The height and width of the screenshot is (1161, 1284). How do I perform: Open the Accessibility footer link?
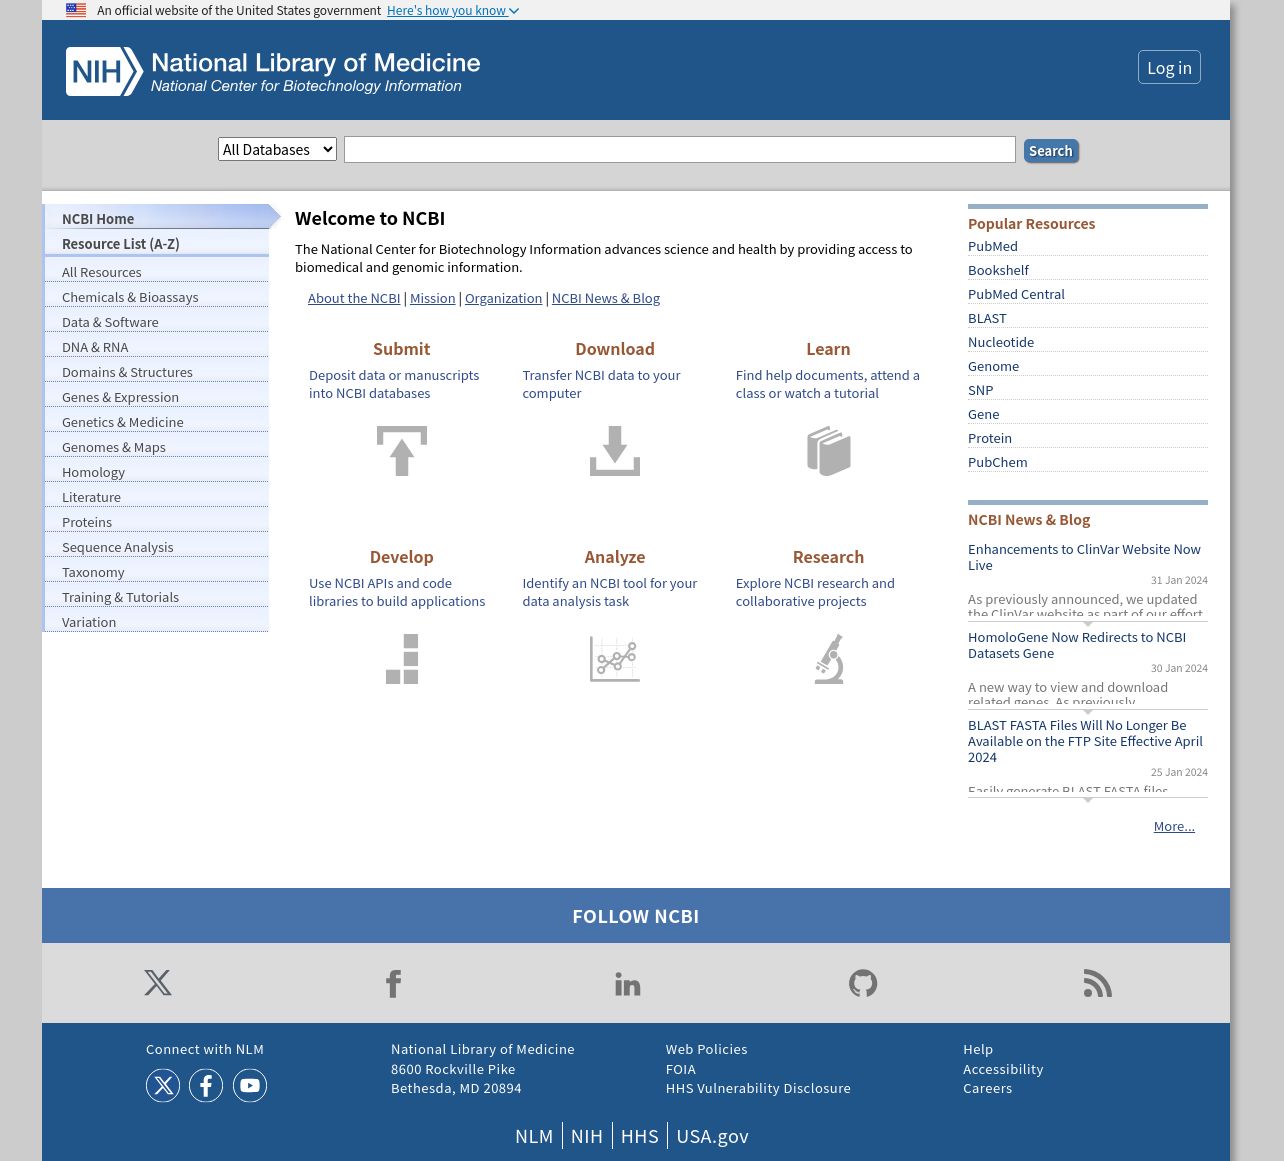[1003, 1069]
